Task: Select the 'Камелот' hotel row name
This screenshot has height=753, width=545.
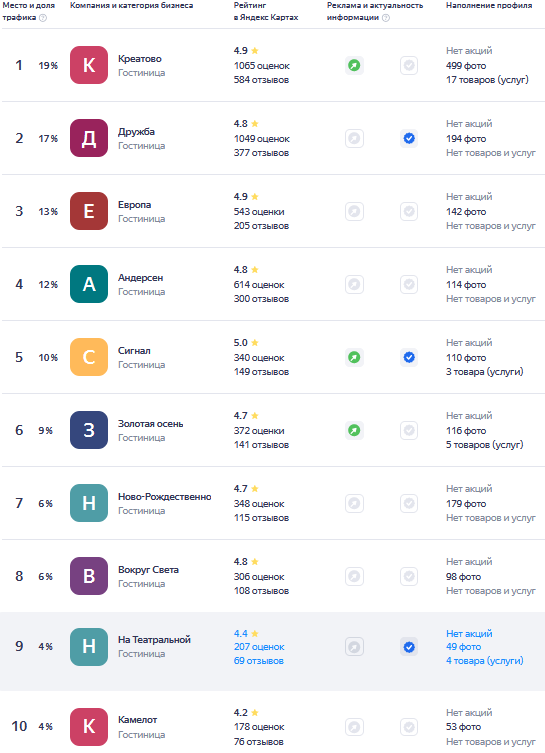Action: tap(138, 719)
